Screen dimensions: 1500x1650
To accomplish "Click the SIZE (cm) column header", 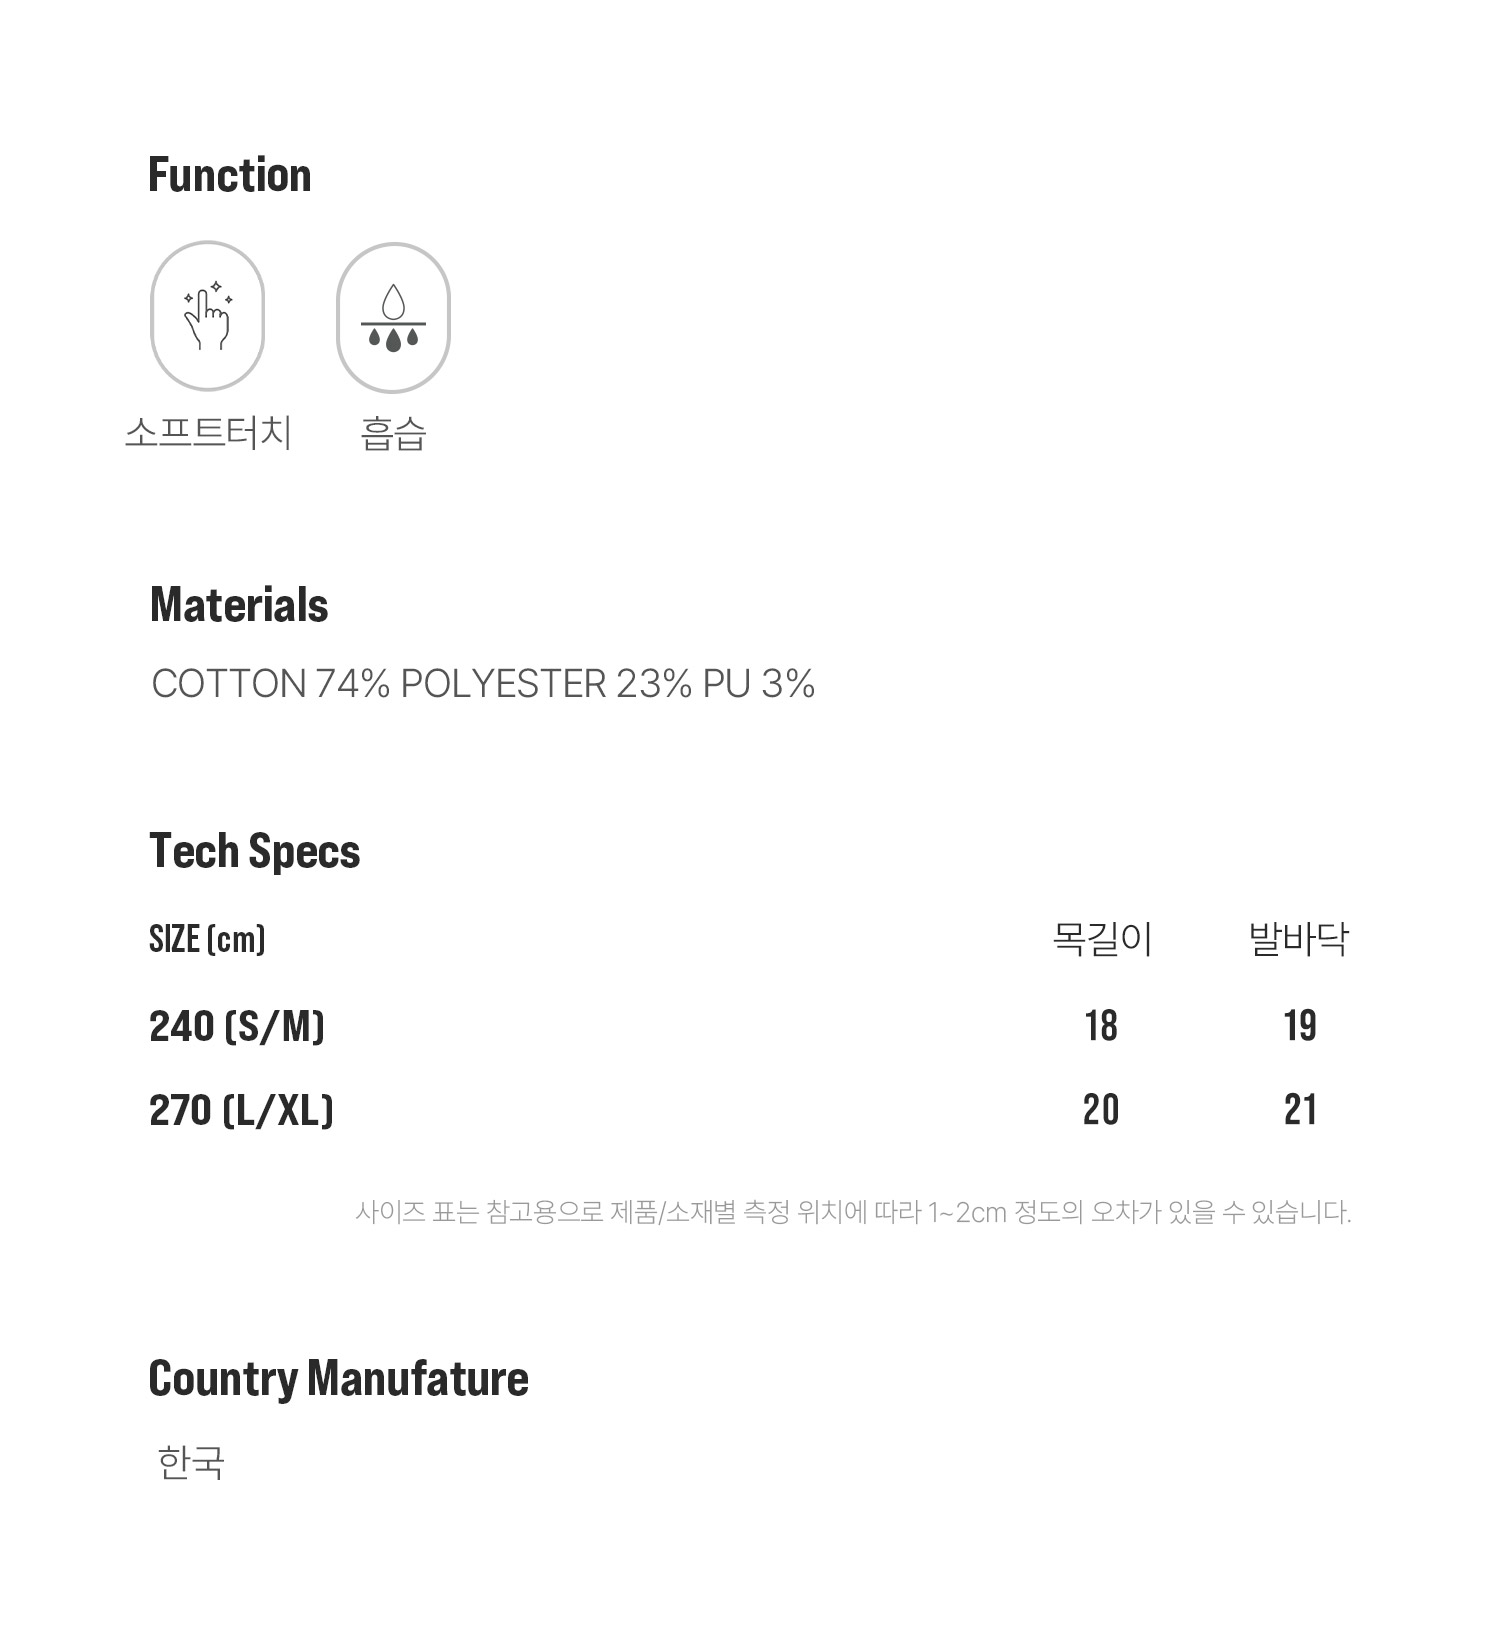I will tap(207, 939).
